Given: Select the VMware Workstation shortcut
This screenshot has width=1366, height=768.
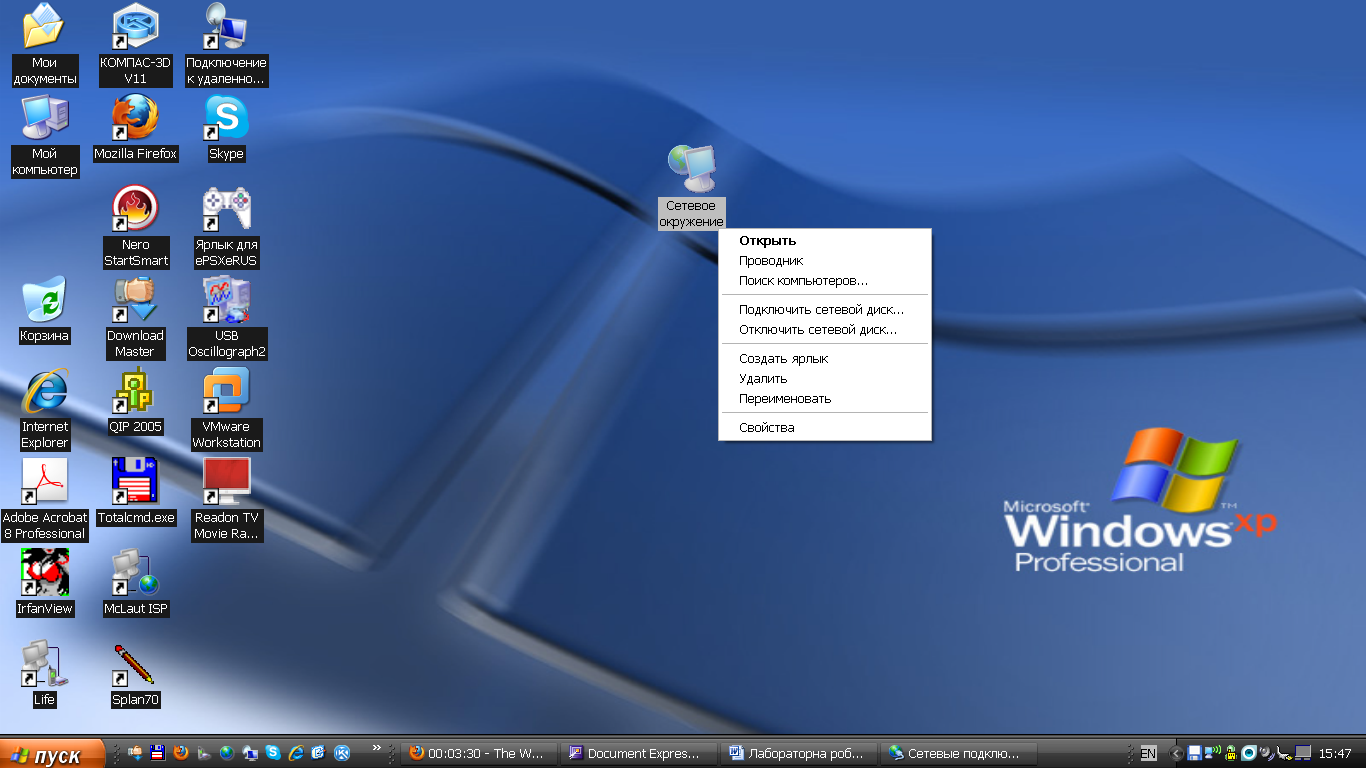Looking at the screenshot, I should pyautogui.click(x=226, y=409).
